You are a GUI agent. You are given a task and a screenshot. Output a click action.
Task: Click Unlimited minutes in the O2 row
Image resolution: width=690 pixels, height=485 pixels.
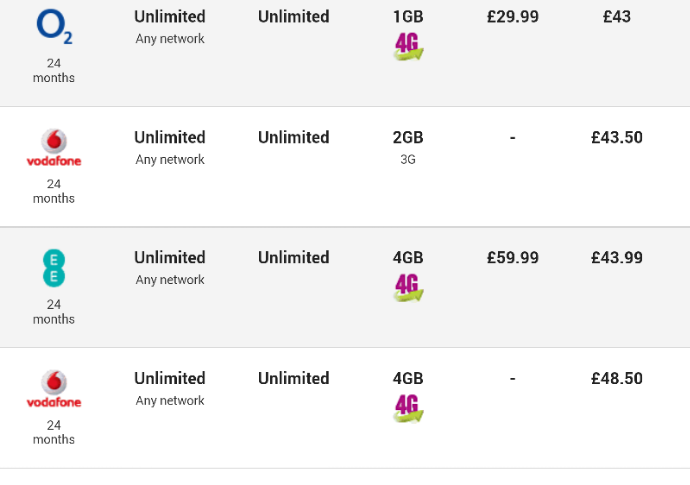pos(170,17)
